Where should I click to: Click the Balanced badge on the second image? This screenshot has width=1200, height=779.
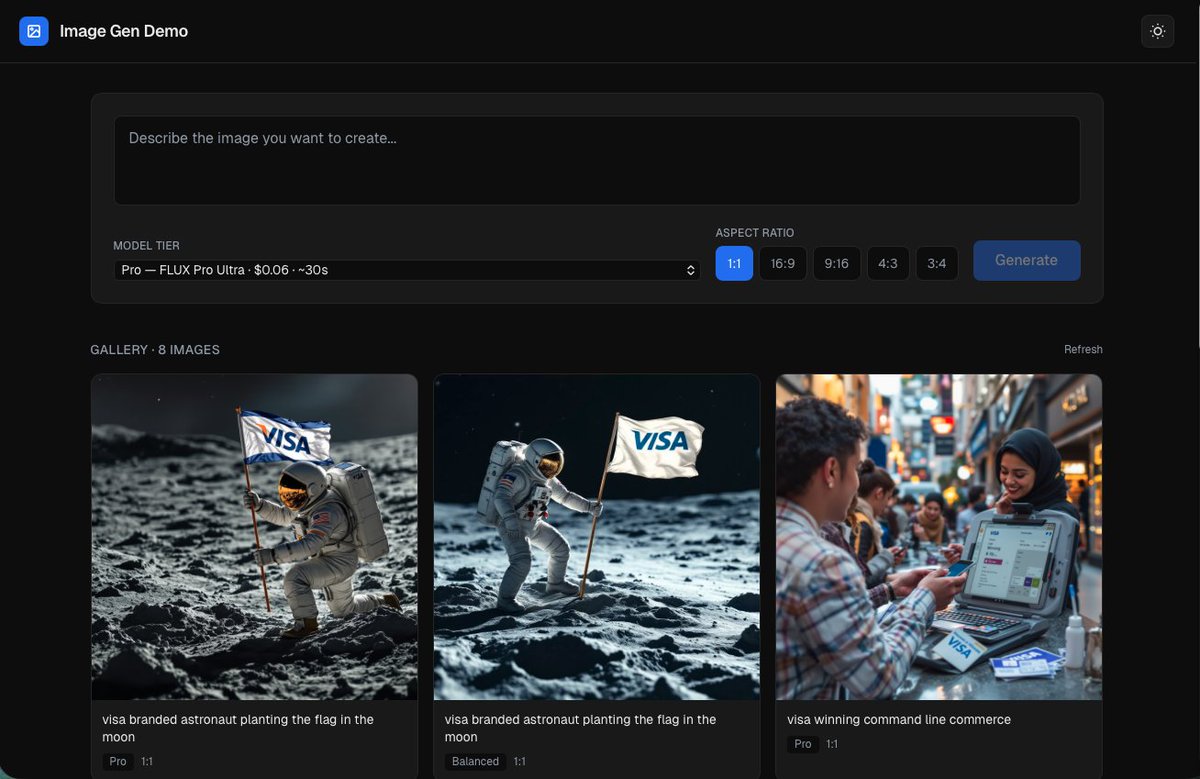[474, 761]
